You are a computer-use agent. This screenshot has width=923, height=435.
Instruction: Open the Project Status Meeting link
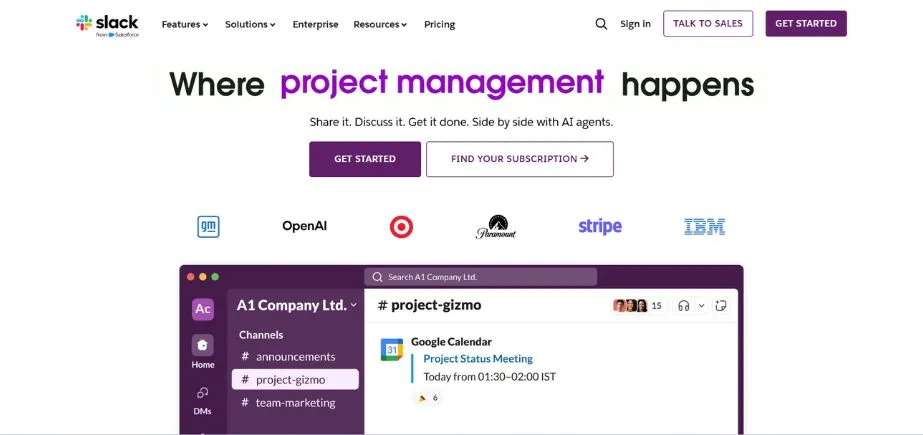click(x=478, y=358)
